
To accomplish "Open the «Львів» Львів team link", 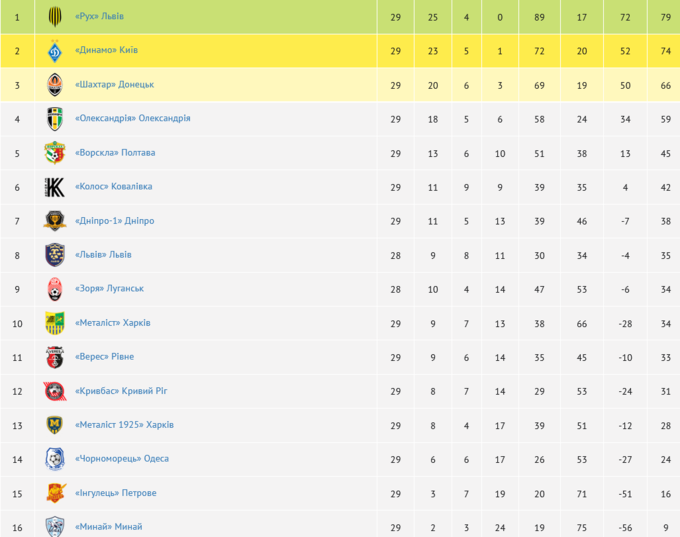I will 103,255.
